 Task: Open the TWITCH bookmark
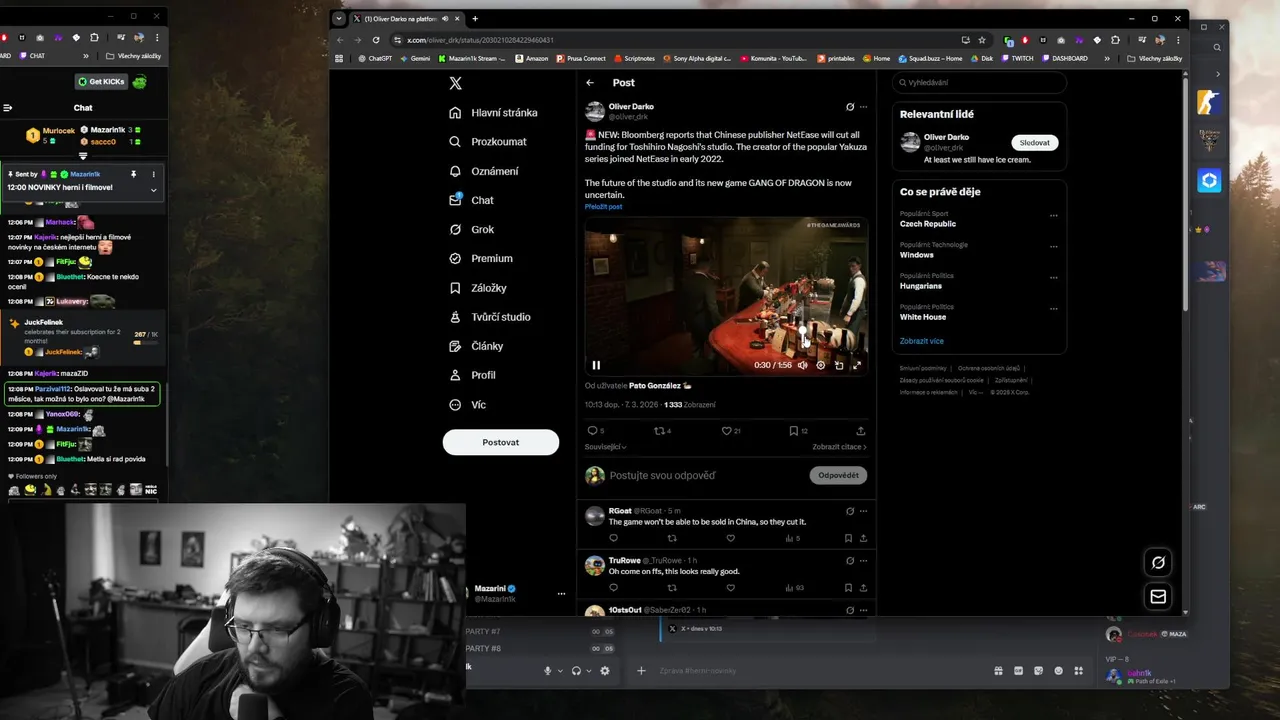(1017, 59)
